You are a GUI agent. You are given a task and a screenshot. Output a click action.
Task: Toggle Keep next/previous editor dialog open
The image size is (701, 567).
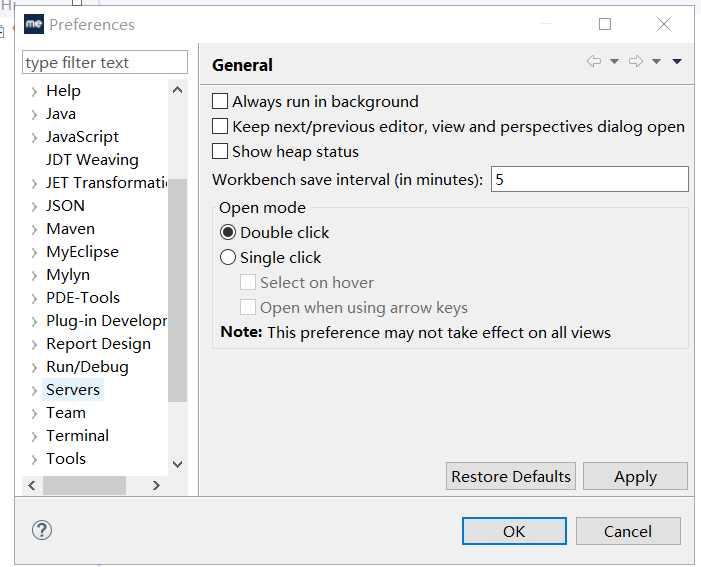(x=221, y=127)
